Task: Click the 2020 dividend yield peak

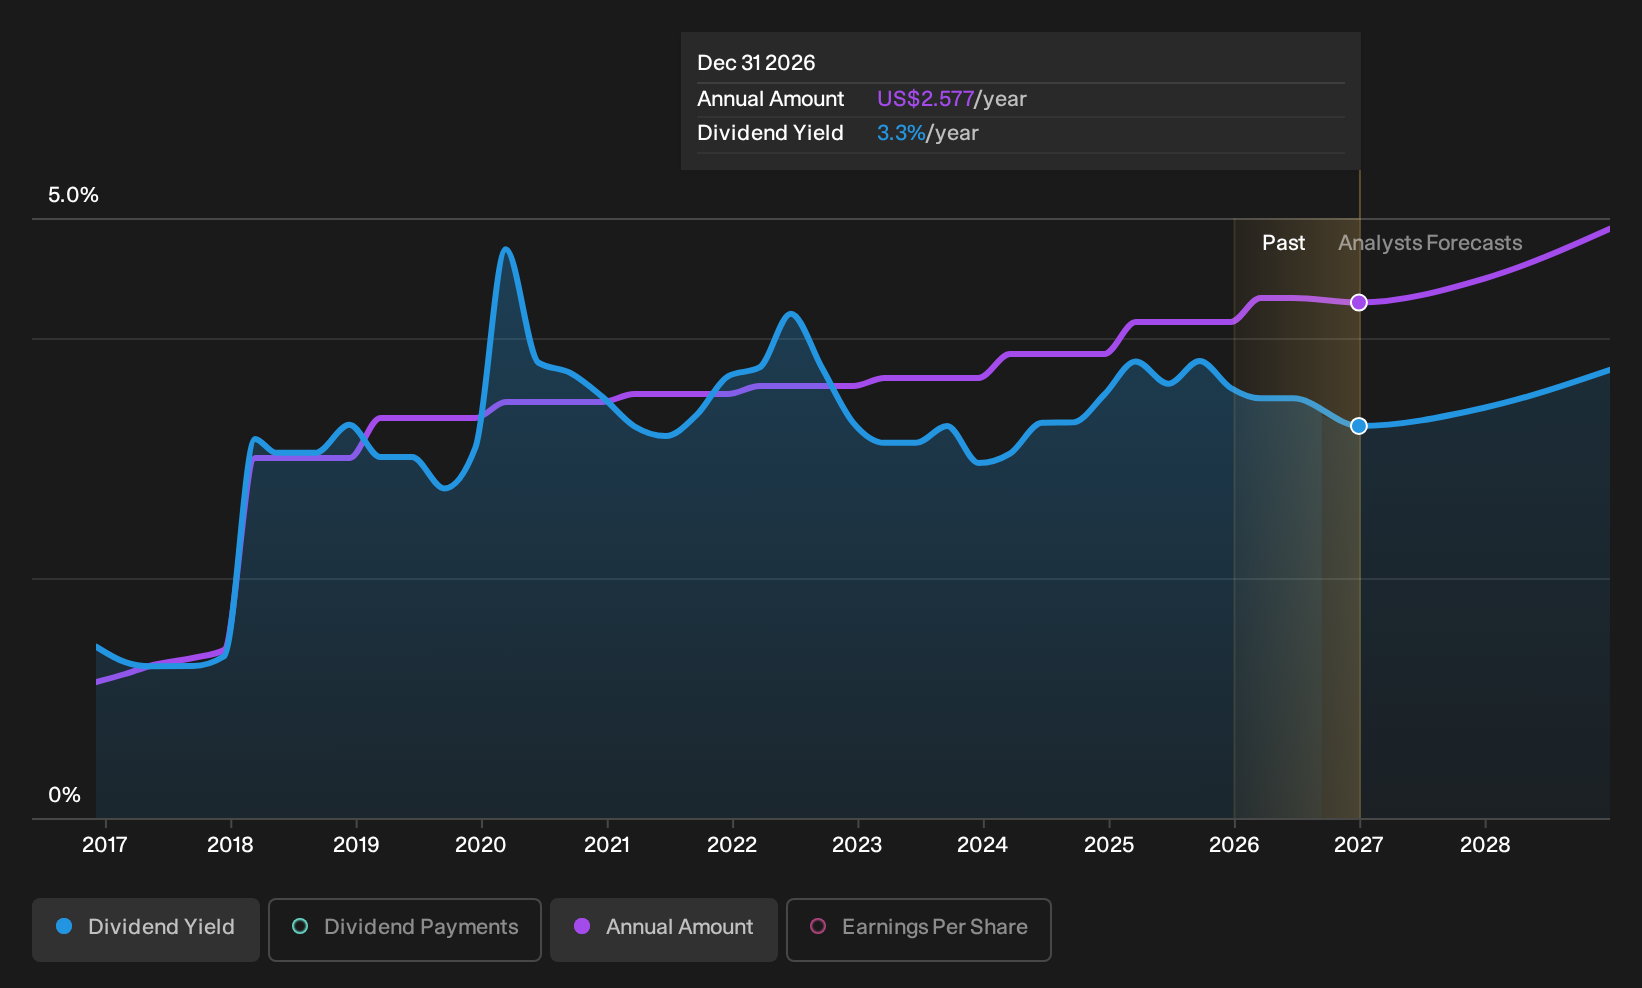Action: (506, 250)
